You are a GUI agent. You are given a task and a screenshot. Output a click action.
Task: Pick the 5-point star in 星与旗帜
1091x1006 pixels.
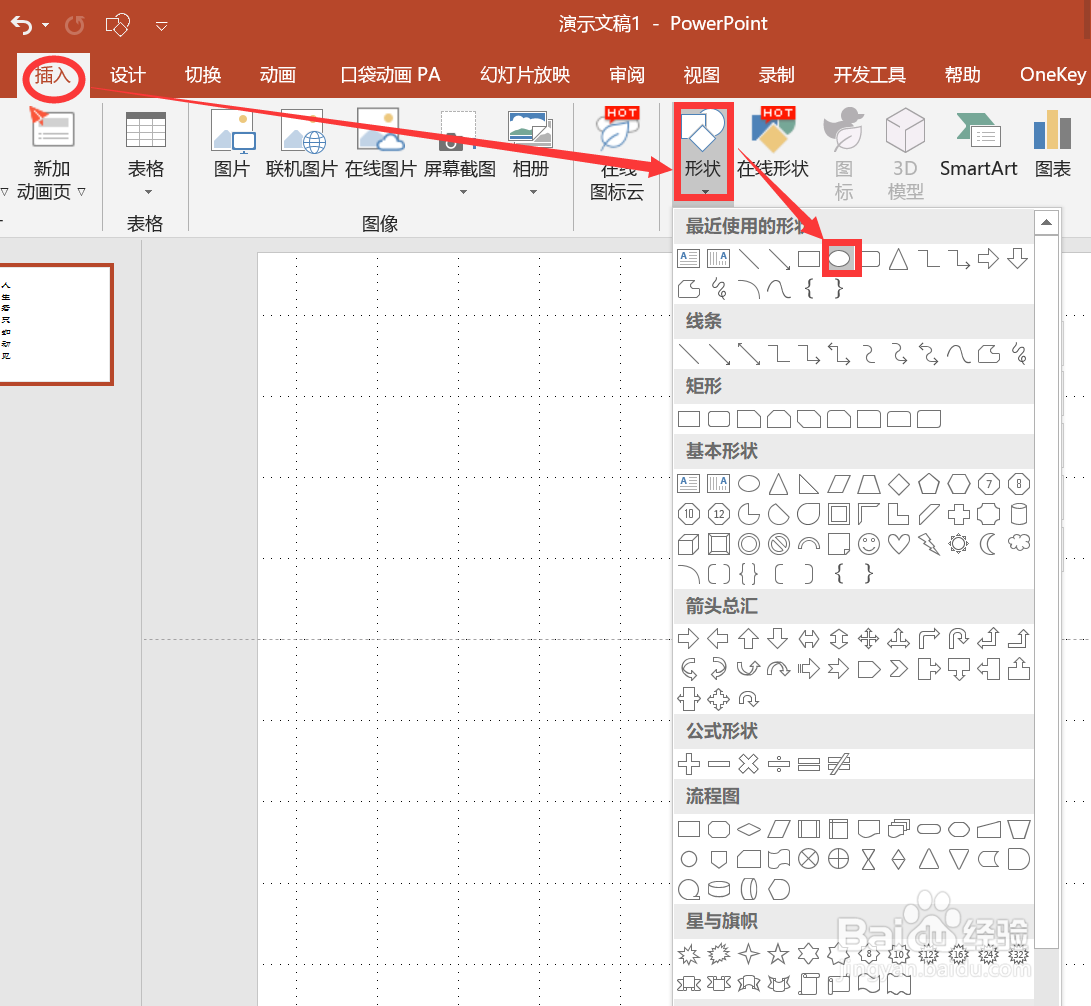pos(779,954)
